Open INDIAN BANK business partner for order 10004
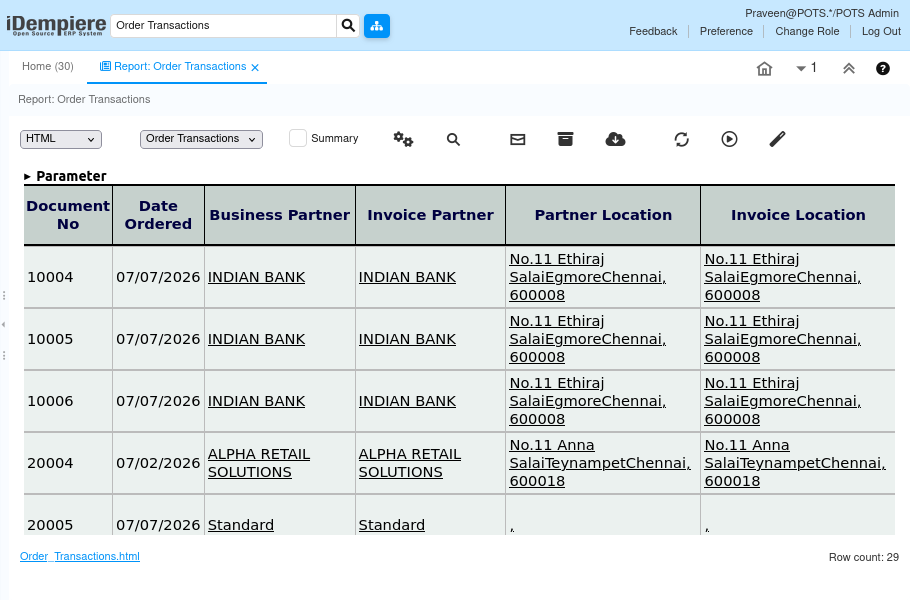The width and height of the screenshot is (910, 600). (257, 277)
